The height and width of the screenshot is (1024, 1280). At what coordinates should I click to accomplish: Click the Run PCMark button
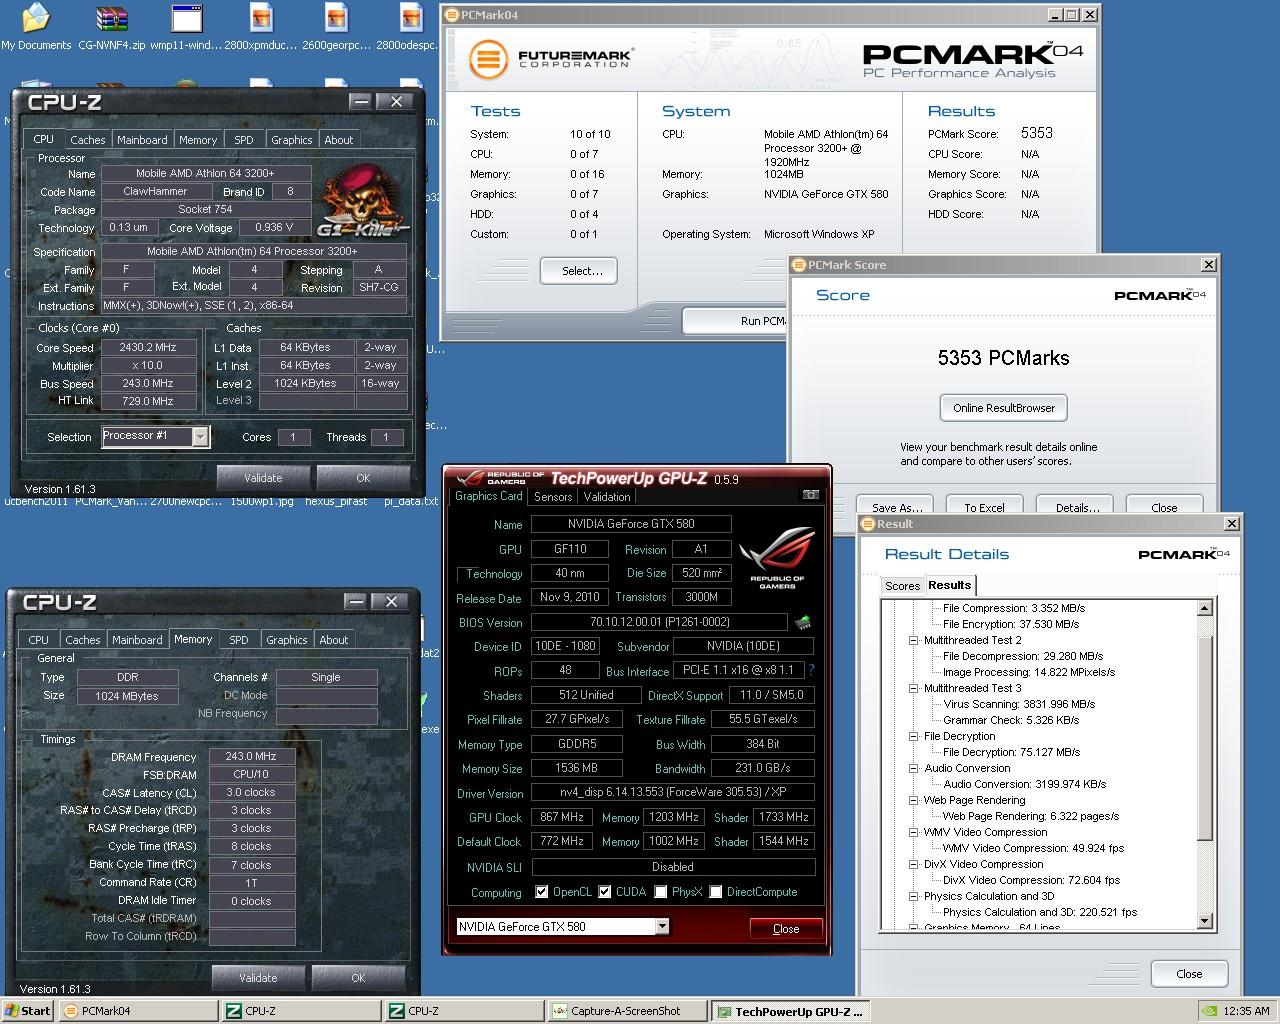735,321
